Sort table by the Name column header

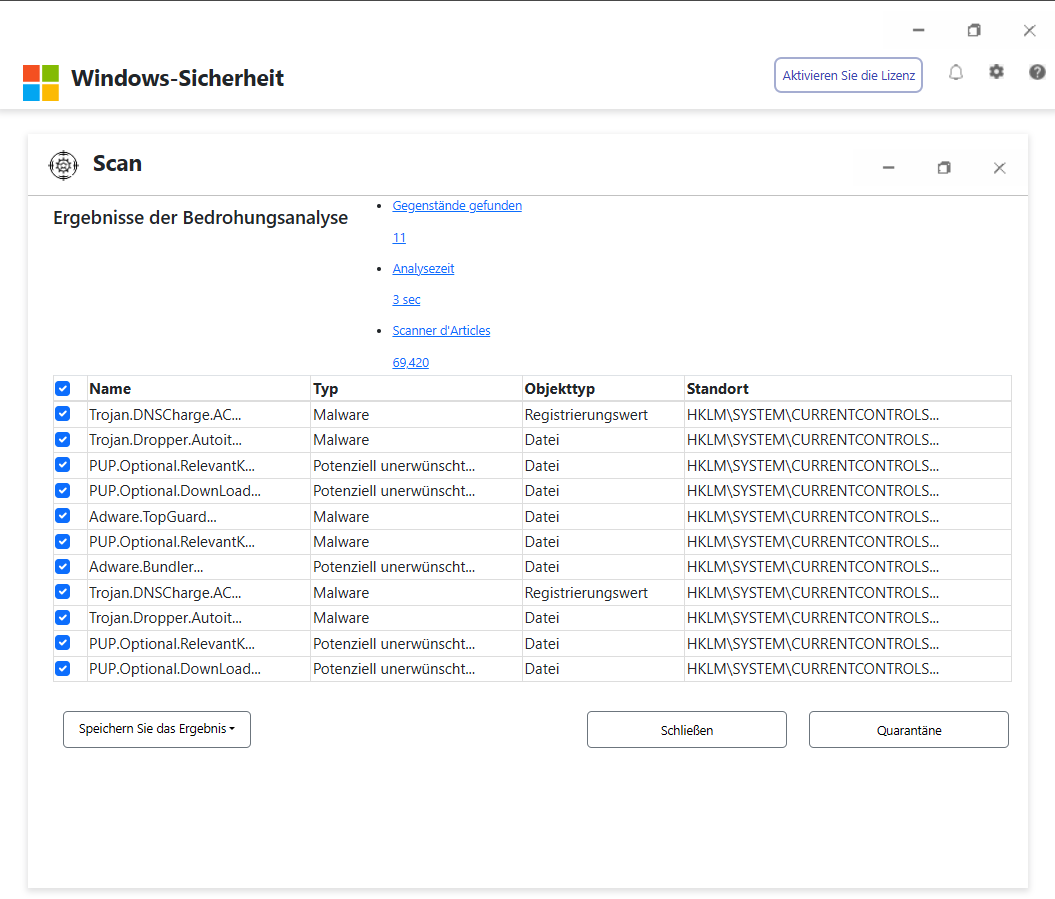coord(110,389)
